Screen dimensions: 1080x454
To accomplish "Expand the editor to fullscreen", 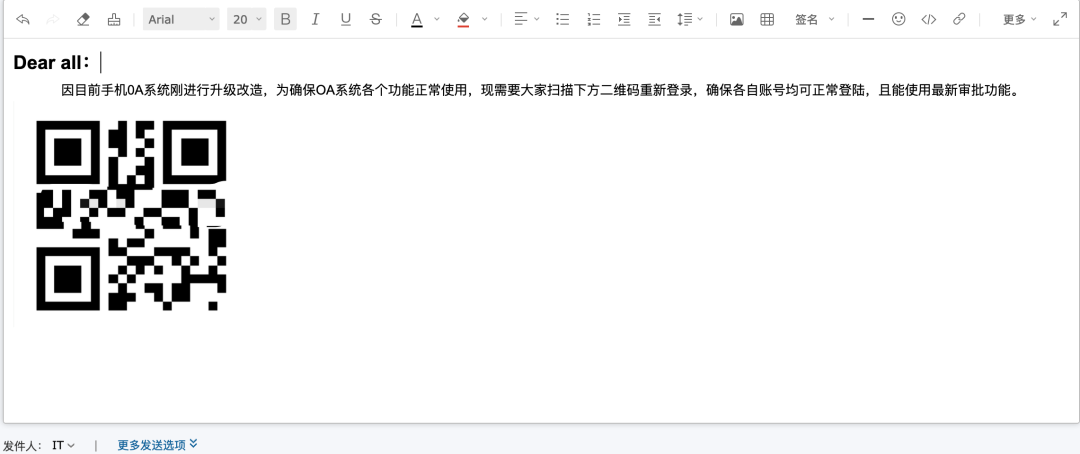I will click(1060, 19).
